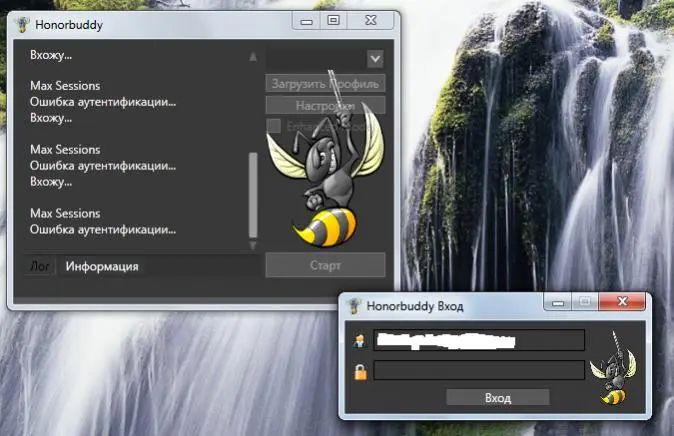Click the Вход login button
The width and height of the screenshot is (674, 436).
click(497, 398)
